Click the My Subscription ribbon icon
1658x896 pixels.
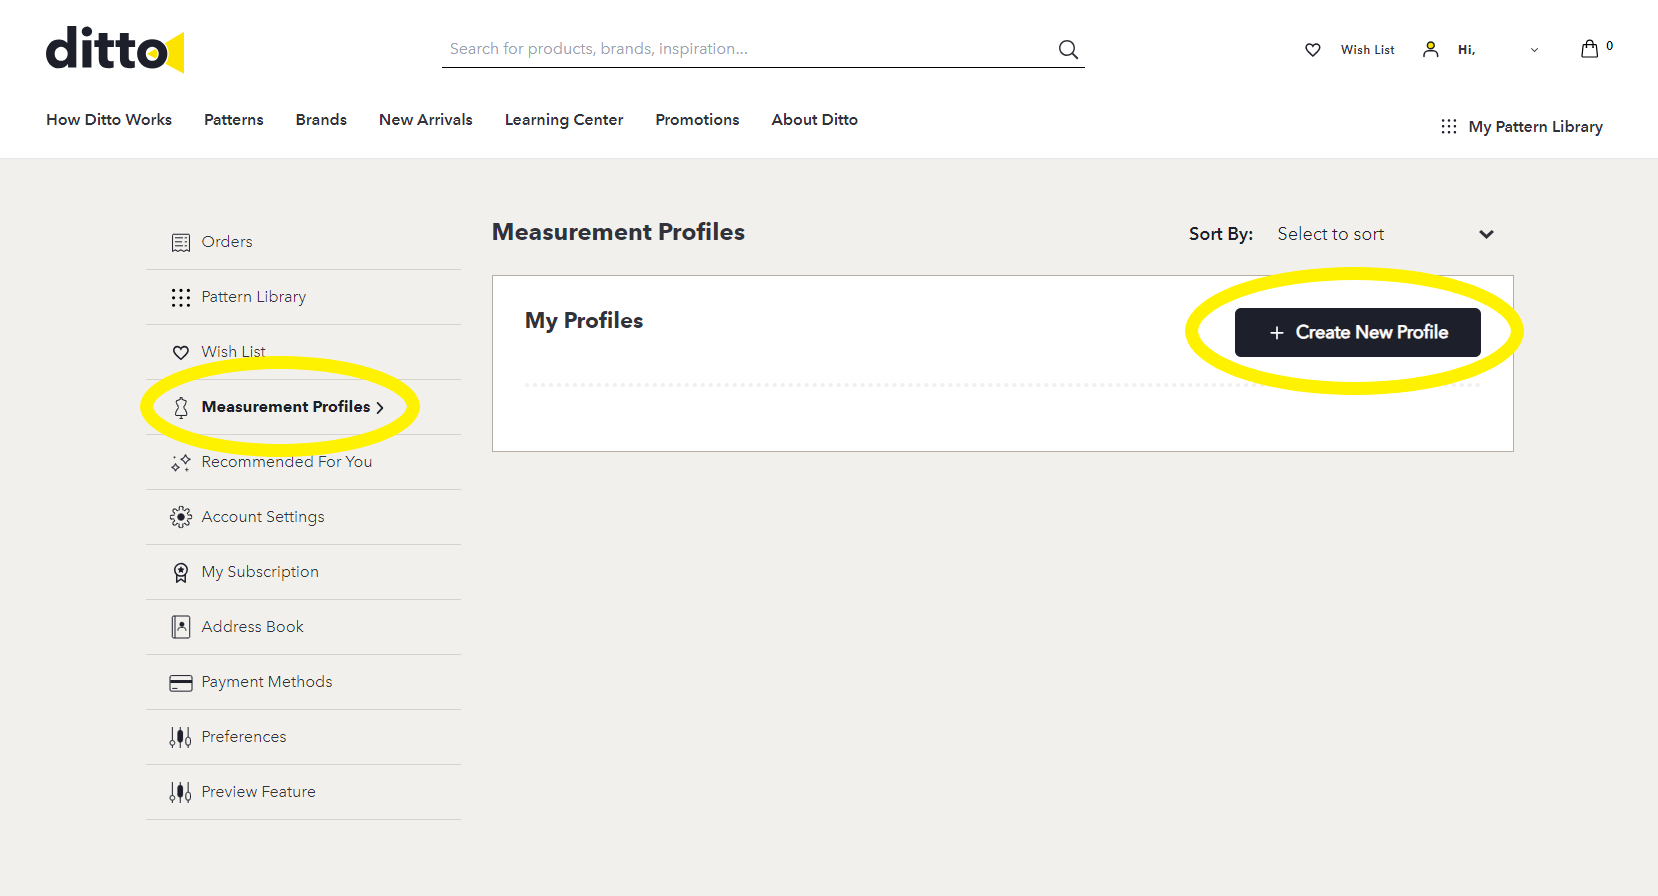coord(181,572)
